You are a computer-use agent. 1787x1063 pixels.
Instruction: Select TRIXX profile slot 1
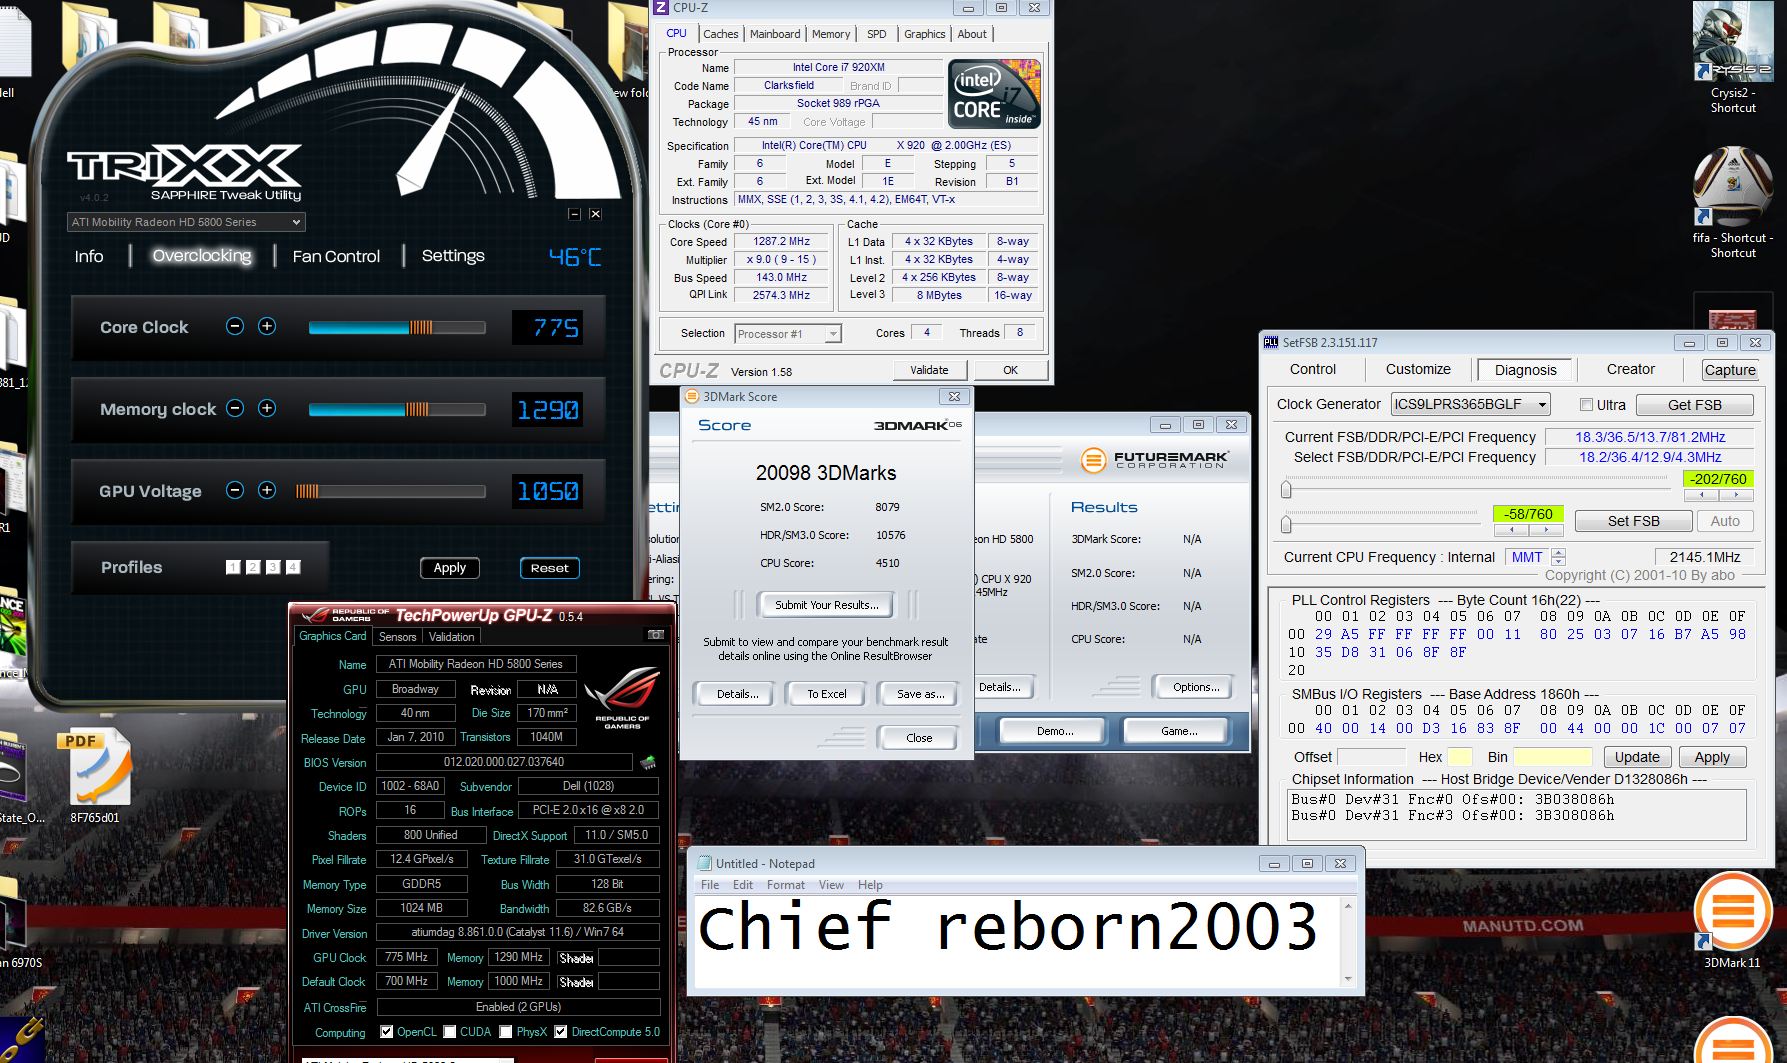click(233, 567)
